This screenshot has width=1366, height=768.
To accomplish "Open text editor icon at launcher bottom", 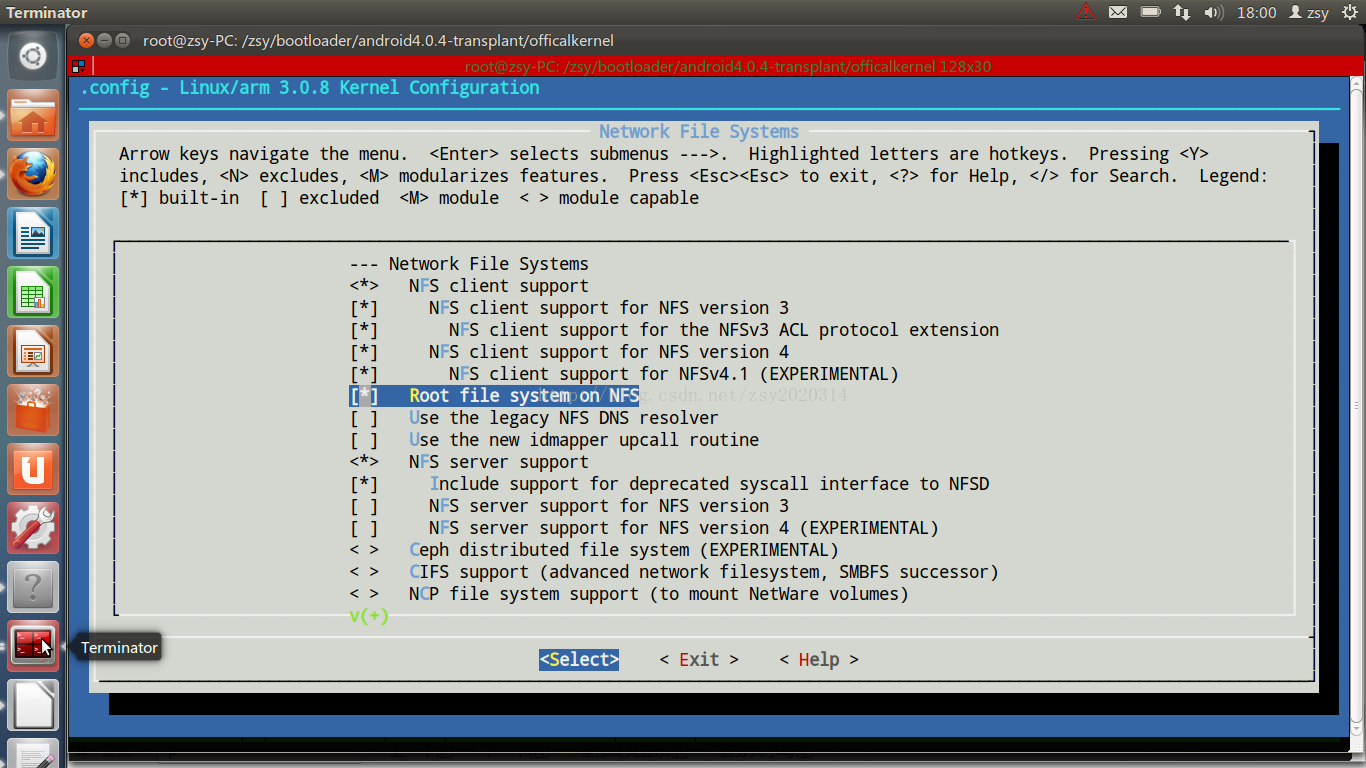I will [x=33, y=754].
